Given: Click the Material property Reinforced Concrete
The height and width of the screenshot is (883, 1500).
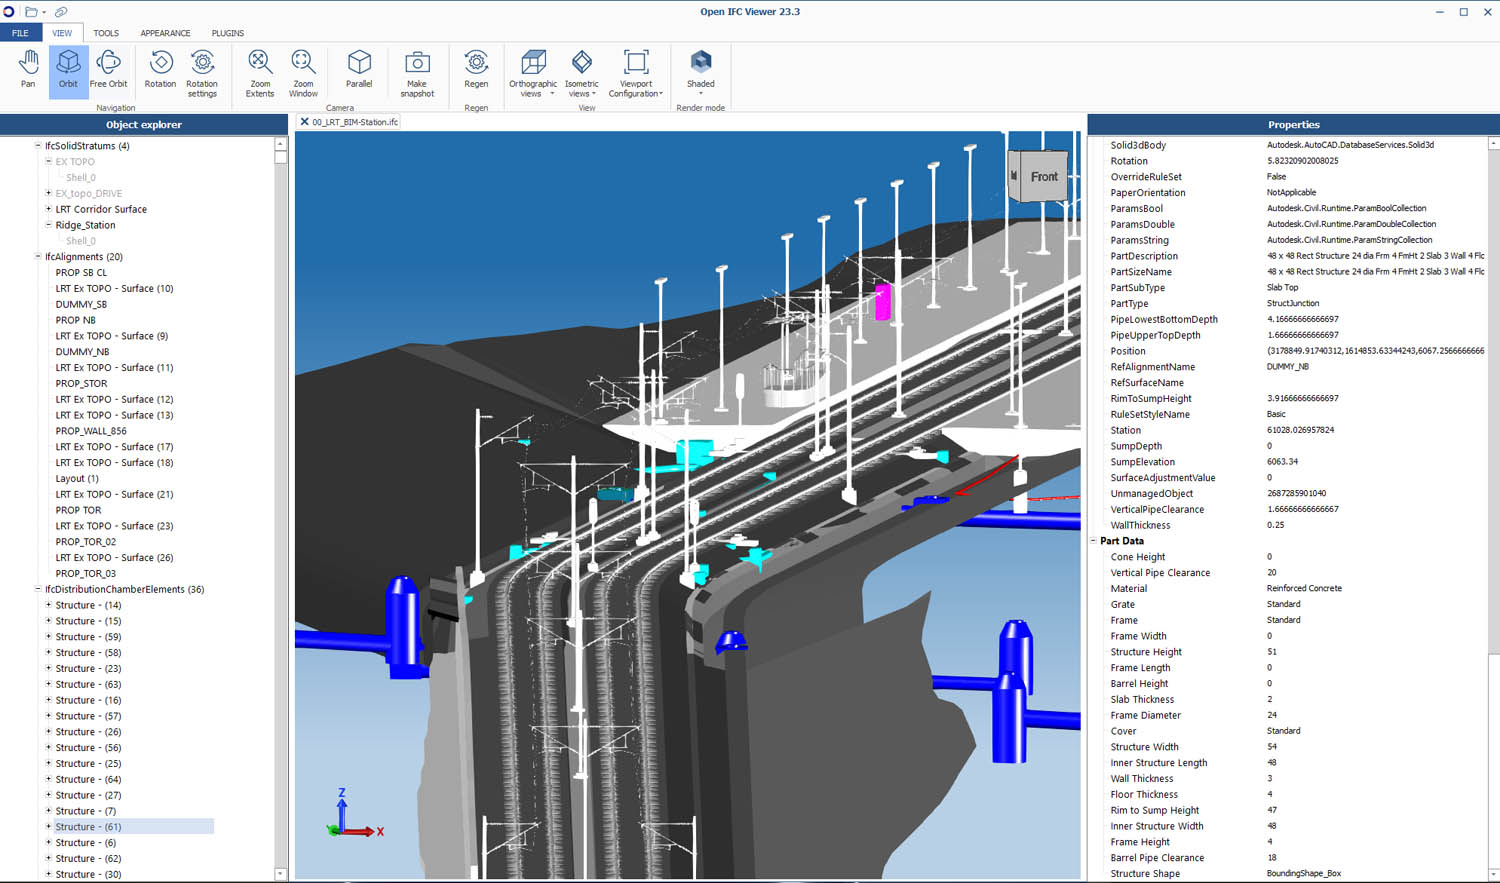Looking at the screenshot, I should [1304, 589].
